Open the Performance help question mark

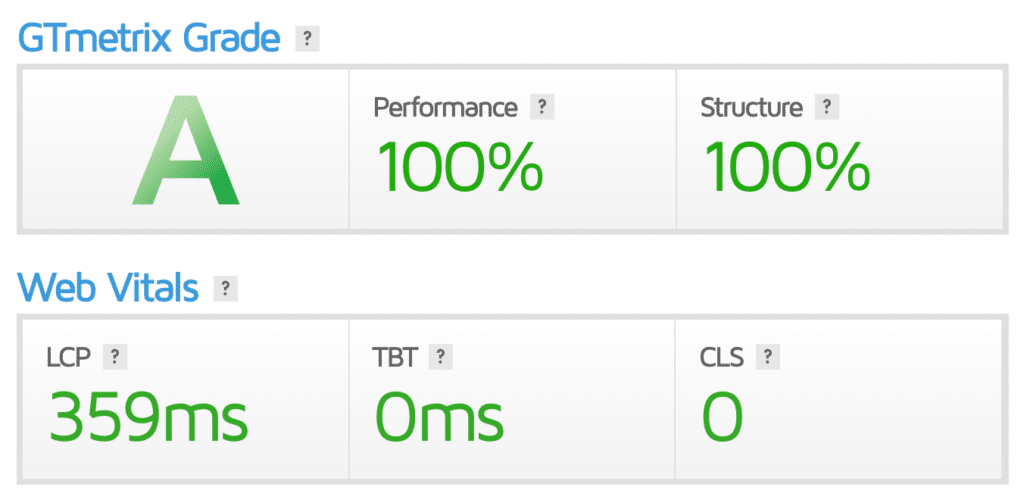tap(542, 107)
